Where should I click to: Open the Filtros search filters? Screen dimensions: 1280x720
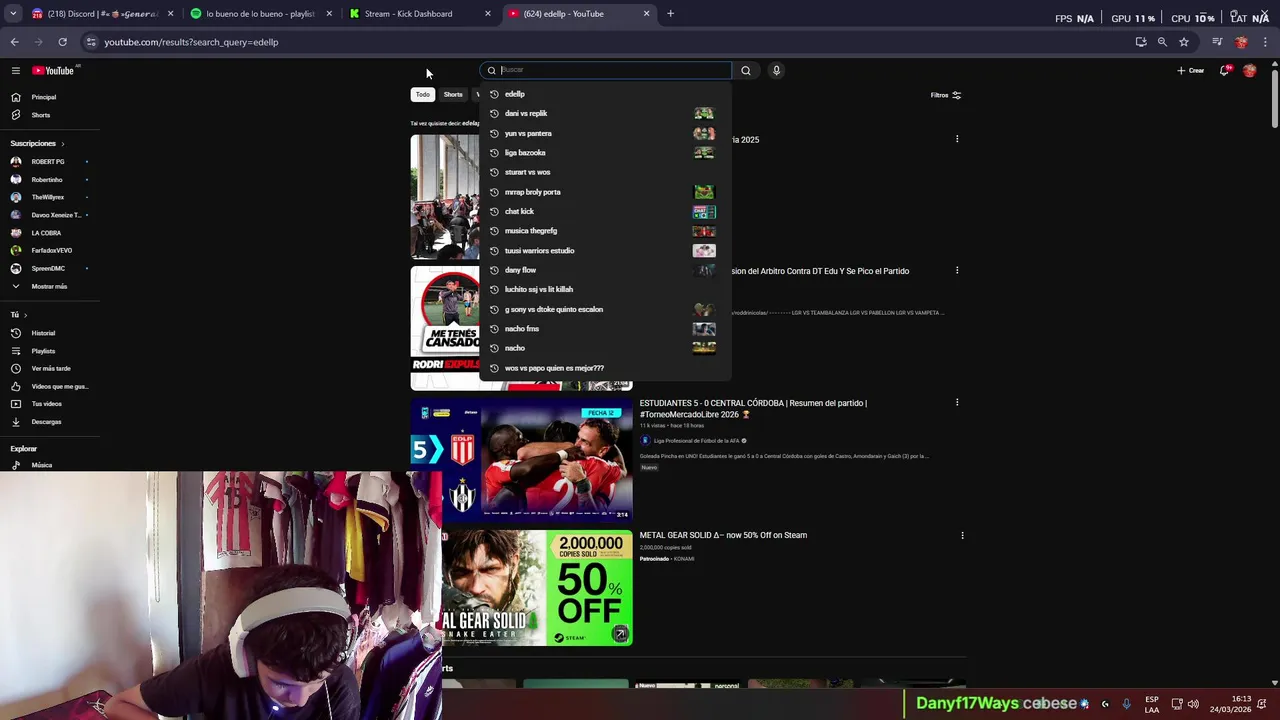pyautogui.click(x=946, y=95)
